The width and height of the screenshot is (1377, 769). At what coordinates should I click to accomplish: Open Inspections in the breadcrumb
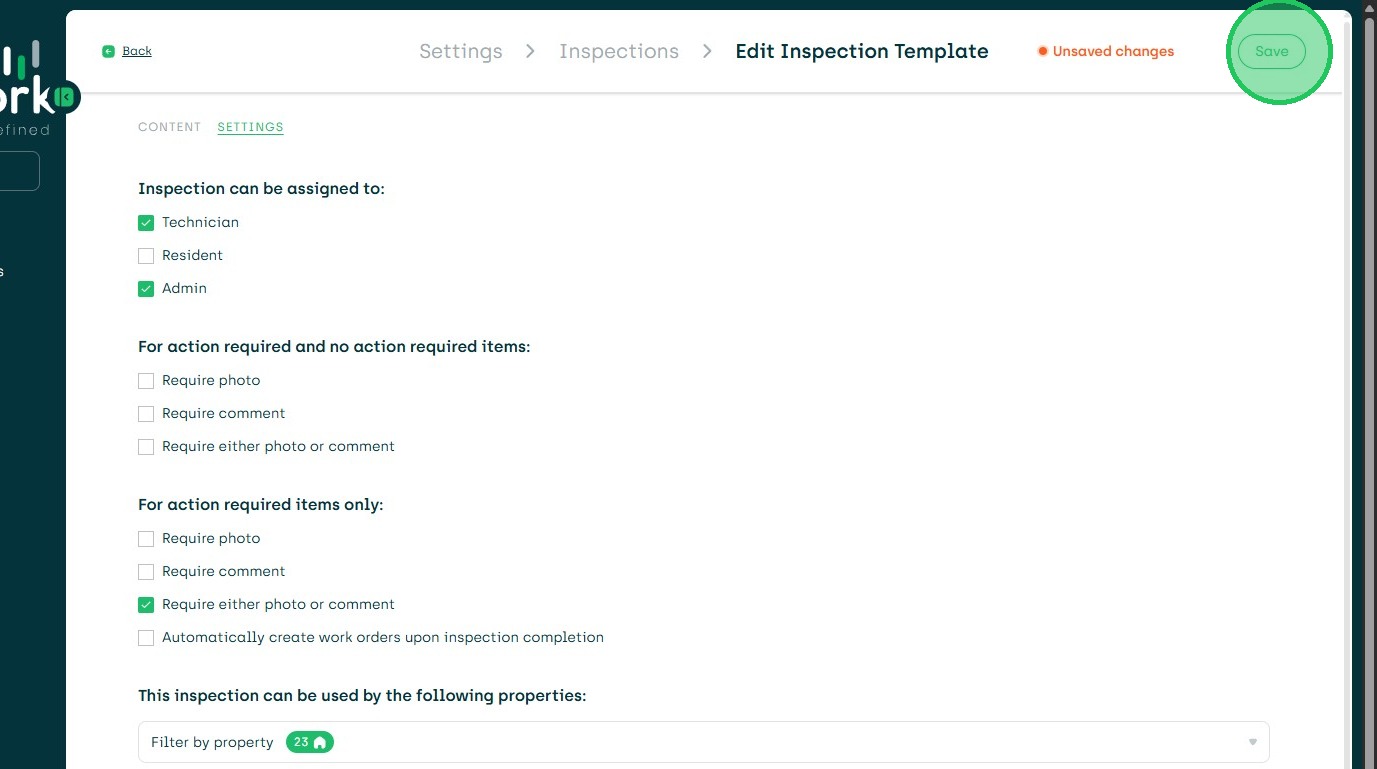pyautogui.click(x=619, y=51)
